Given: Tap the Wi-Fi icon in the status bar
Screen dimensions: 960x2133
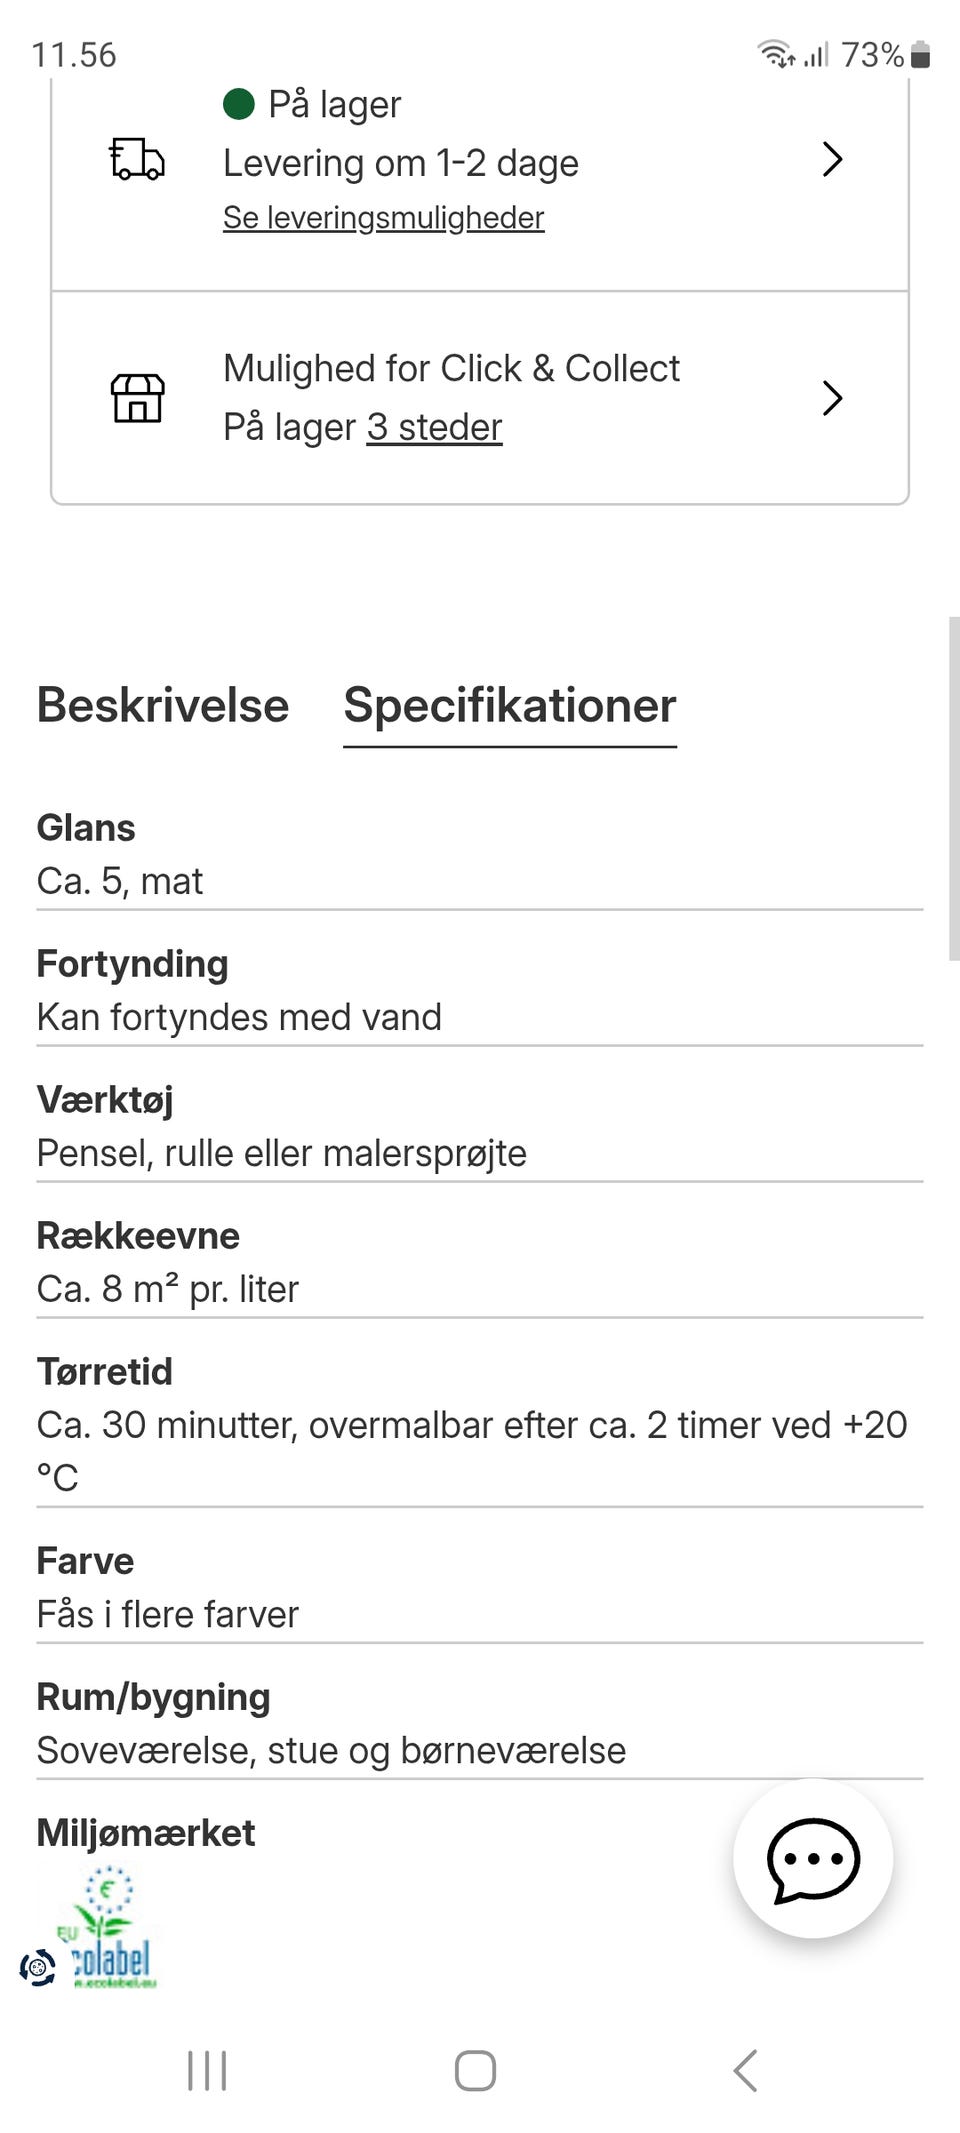Looking at the screenshot, I should click(x=775, y=54).
